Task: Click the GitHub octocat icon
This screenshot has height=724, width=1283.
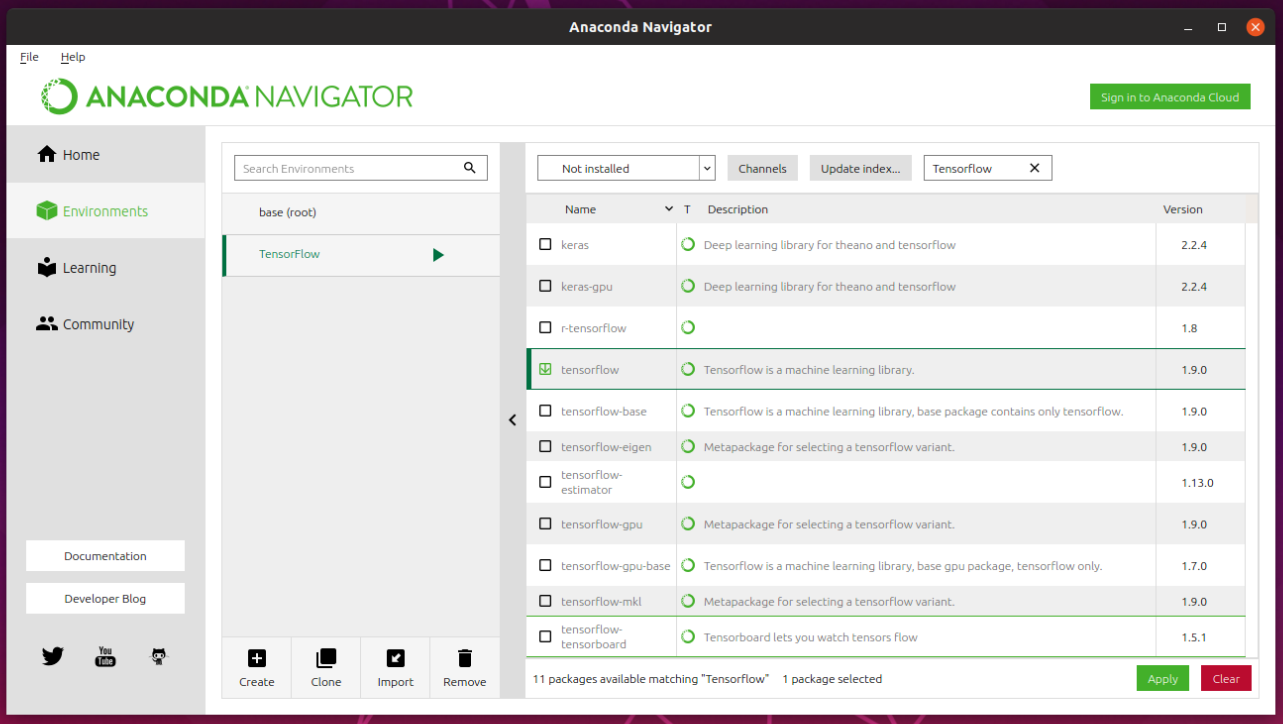Action: 158,657
